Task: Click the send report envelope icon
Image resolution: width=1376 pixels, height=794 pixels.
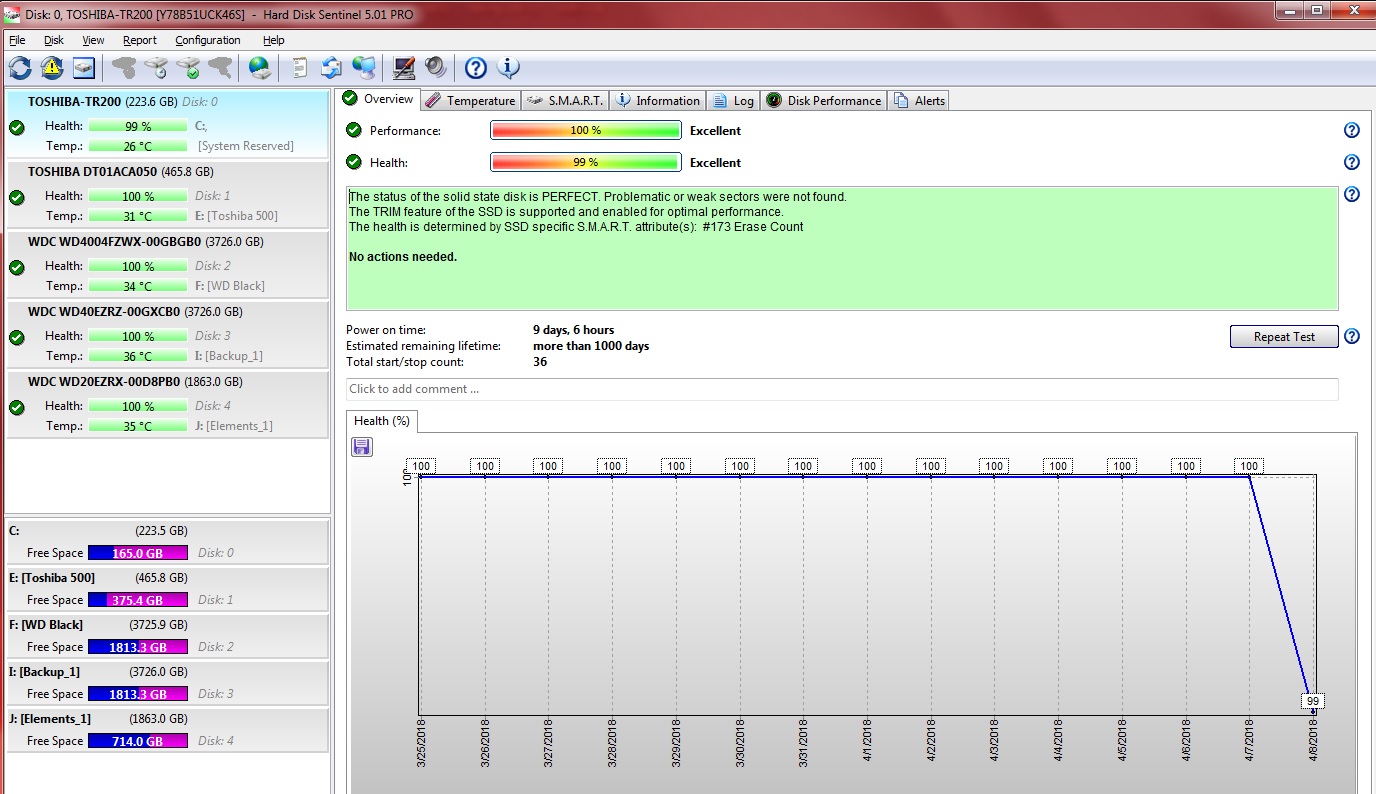Action: [x=331, y=68]
